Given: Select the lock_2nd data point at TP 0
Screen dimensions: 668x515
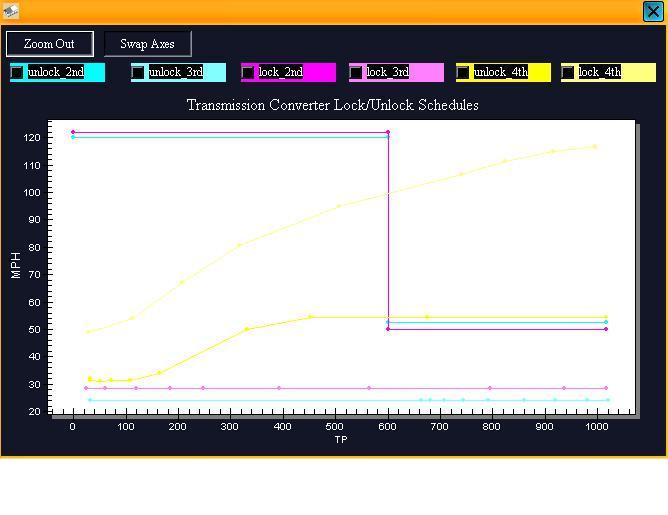Looking at the screenshot, I should tap(73, 132).
